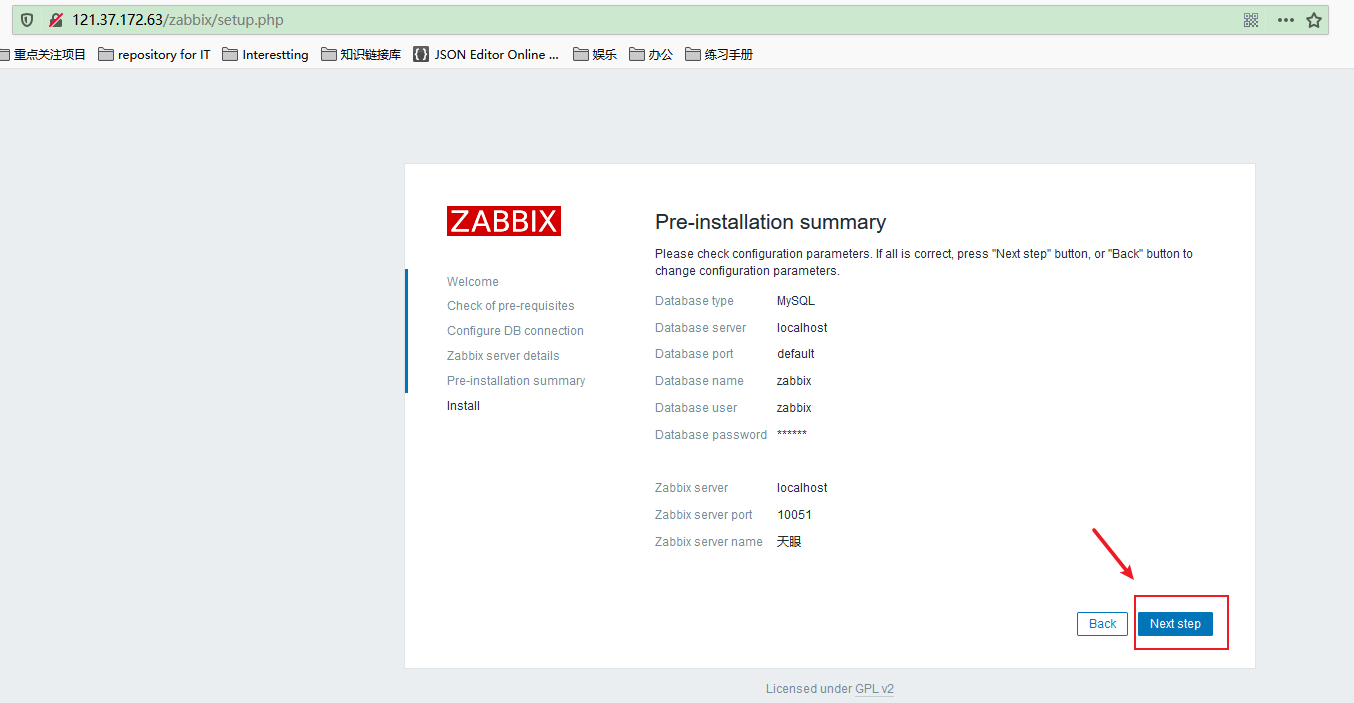Select the Check of pre-requisites step

pyautogui.click(x=511, y=305)
